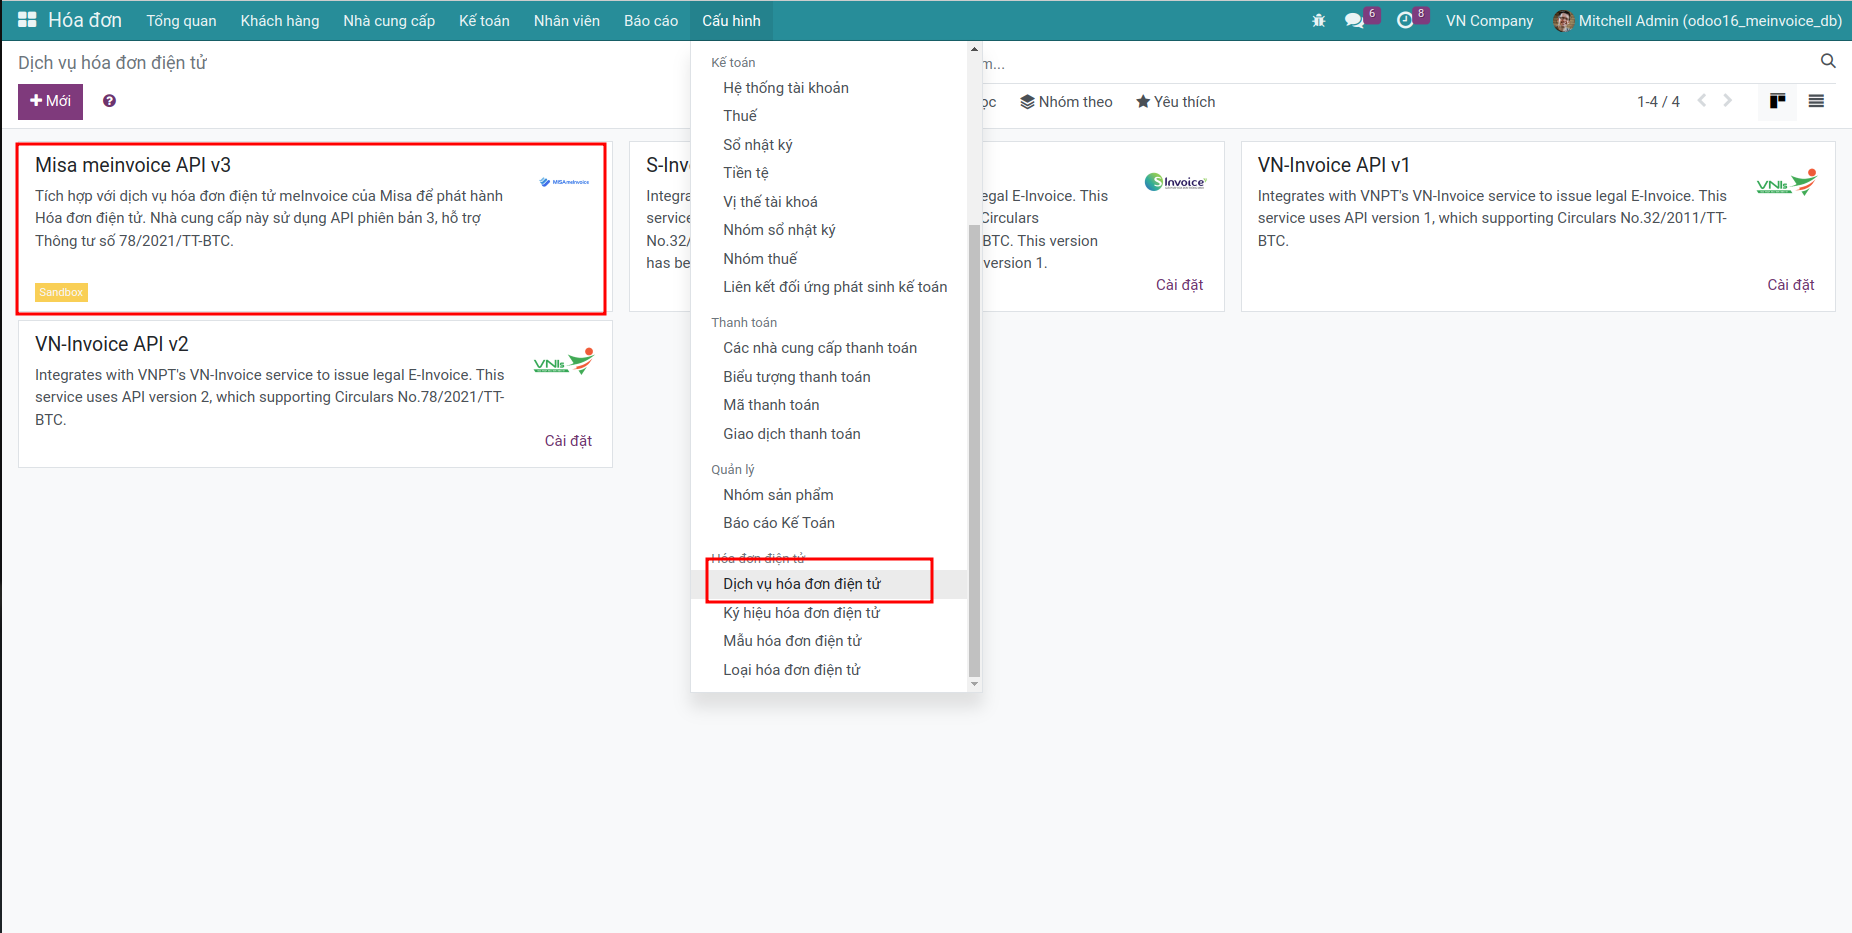Click the search magnifier icon
The width and height of the screenshot is (1852, 933).
pyautogui.click(x=1828, y=61)
